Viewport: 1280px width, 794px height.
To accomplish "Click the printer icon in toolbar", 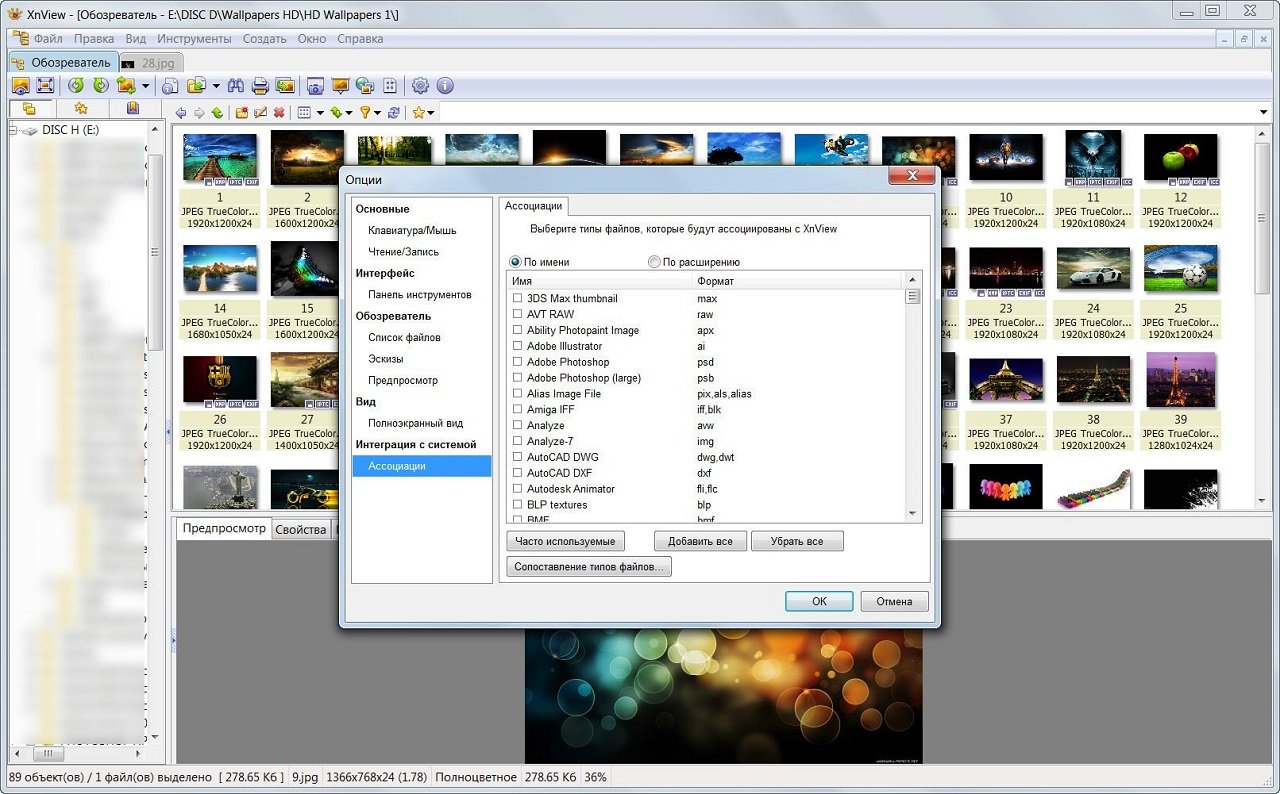I will pyautogui.click(x=260, y=86).
